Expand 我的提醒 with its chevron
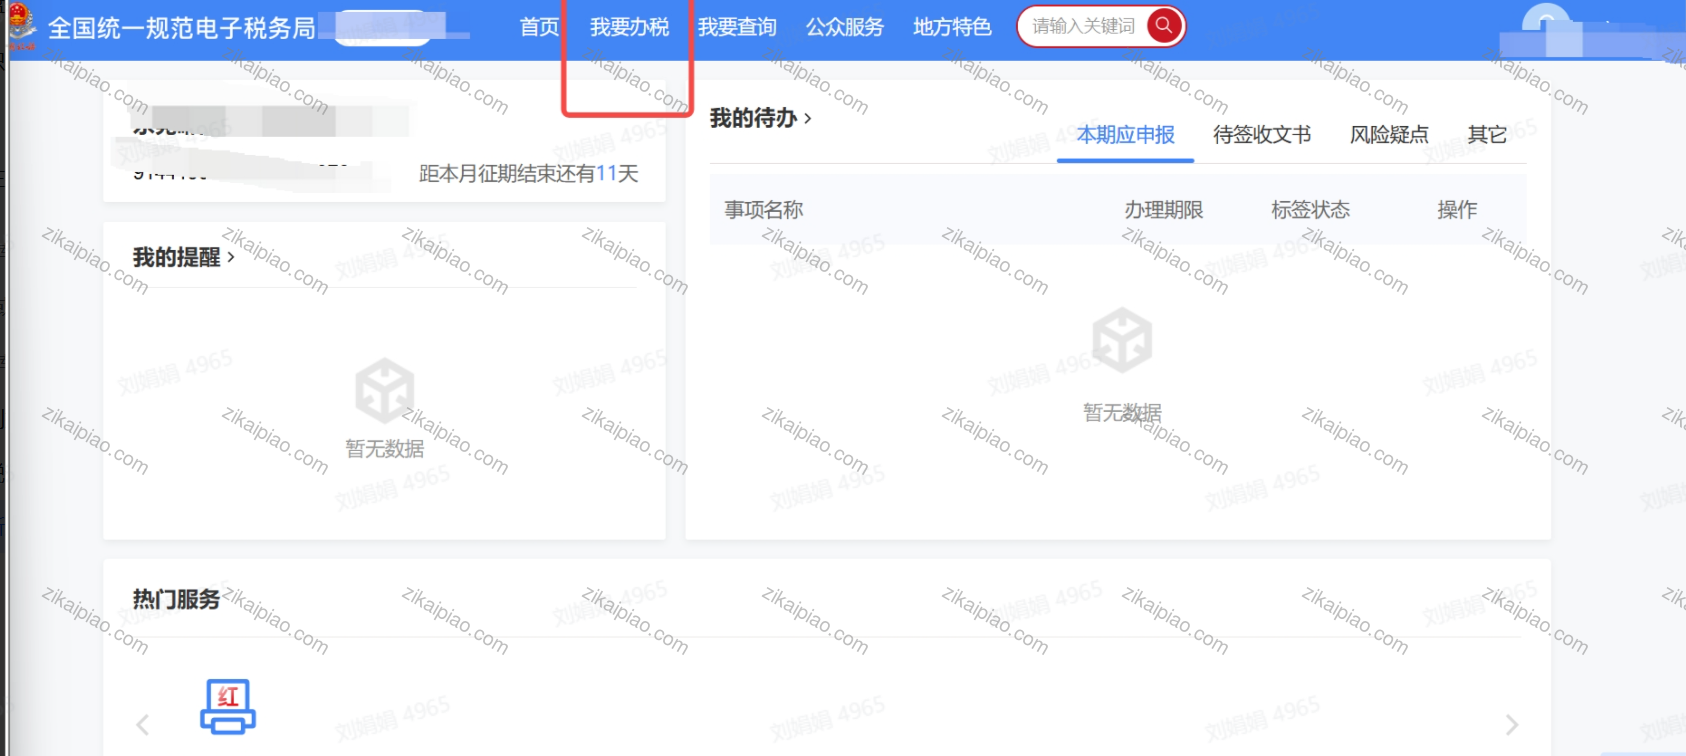 point(231,258)
